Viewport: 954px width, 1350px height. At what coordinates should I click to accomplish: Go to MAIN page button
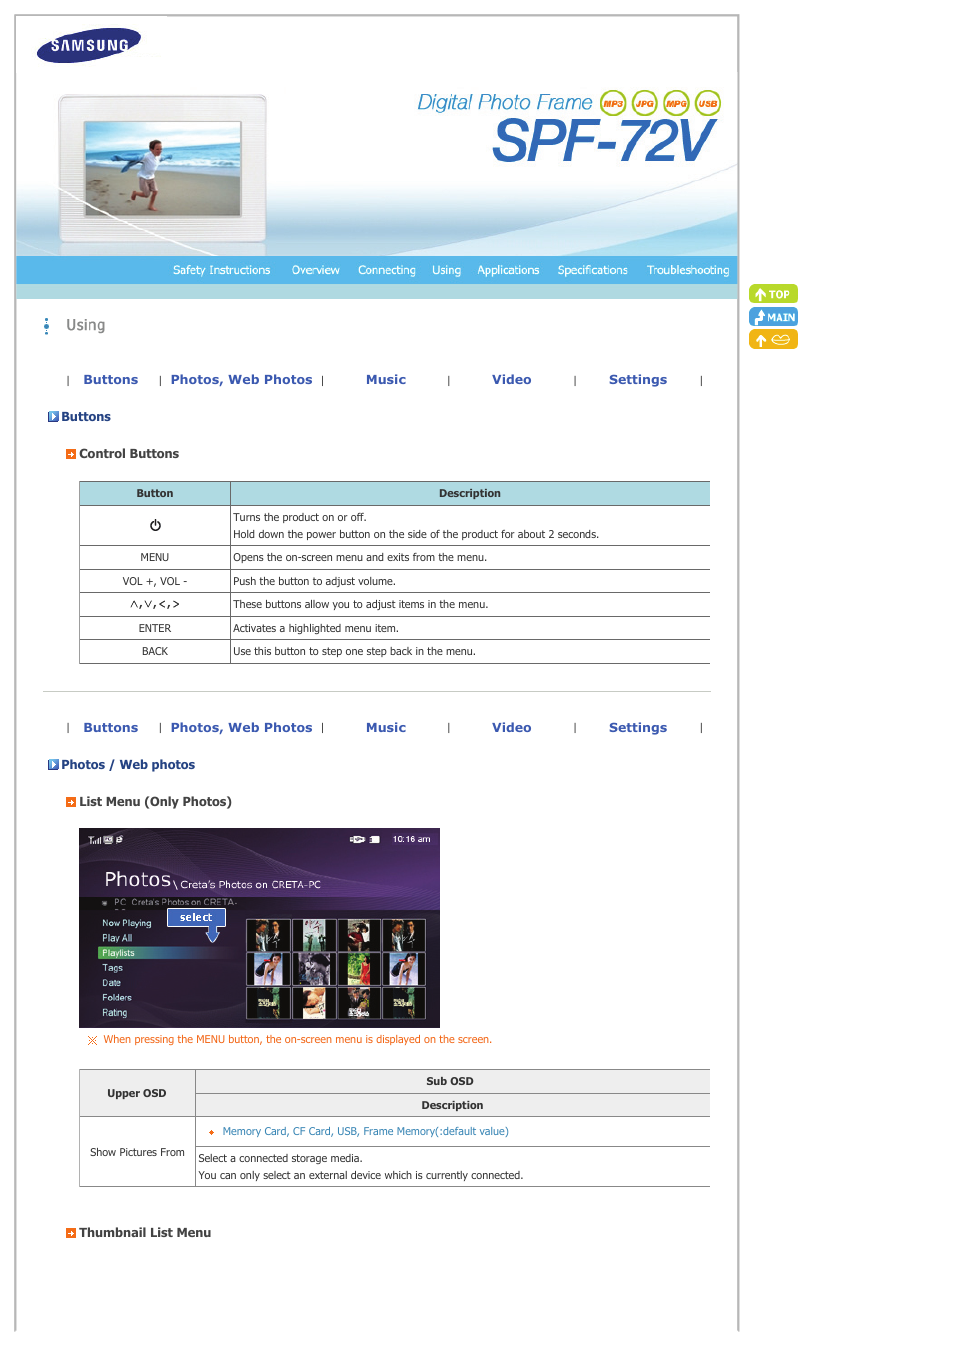(773, 317)
